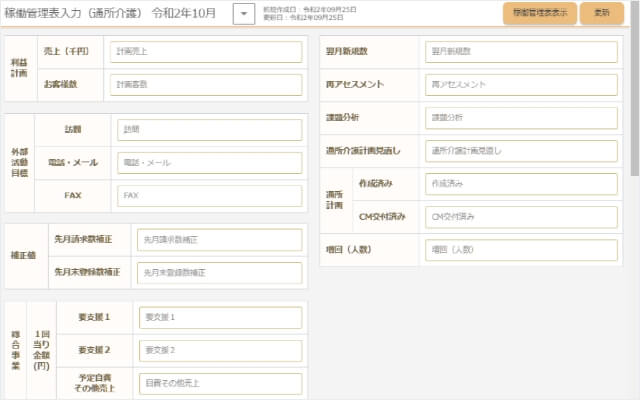Click the 外部活動目標 section label

click(19, 163)
